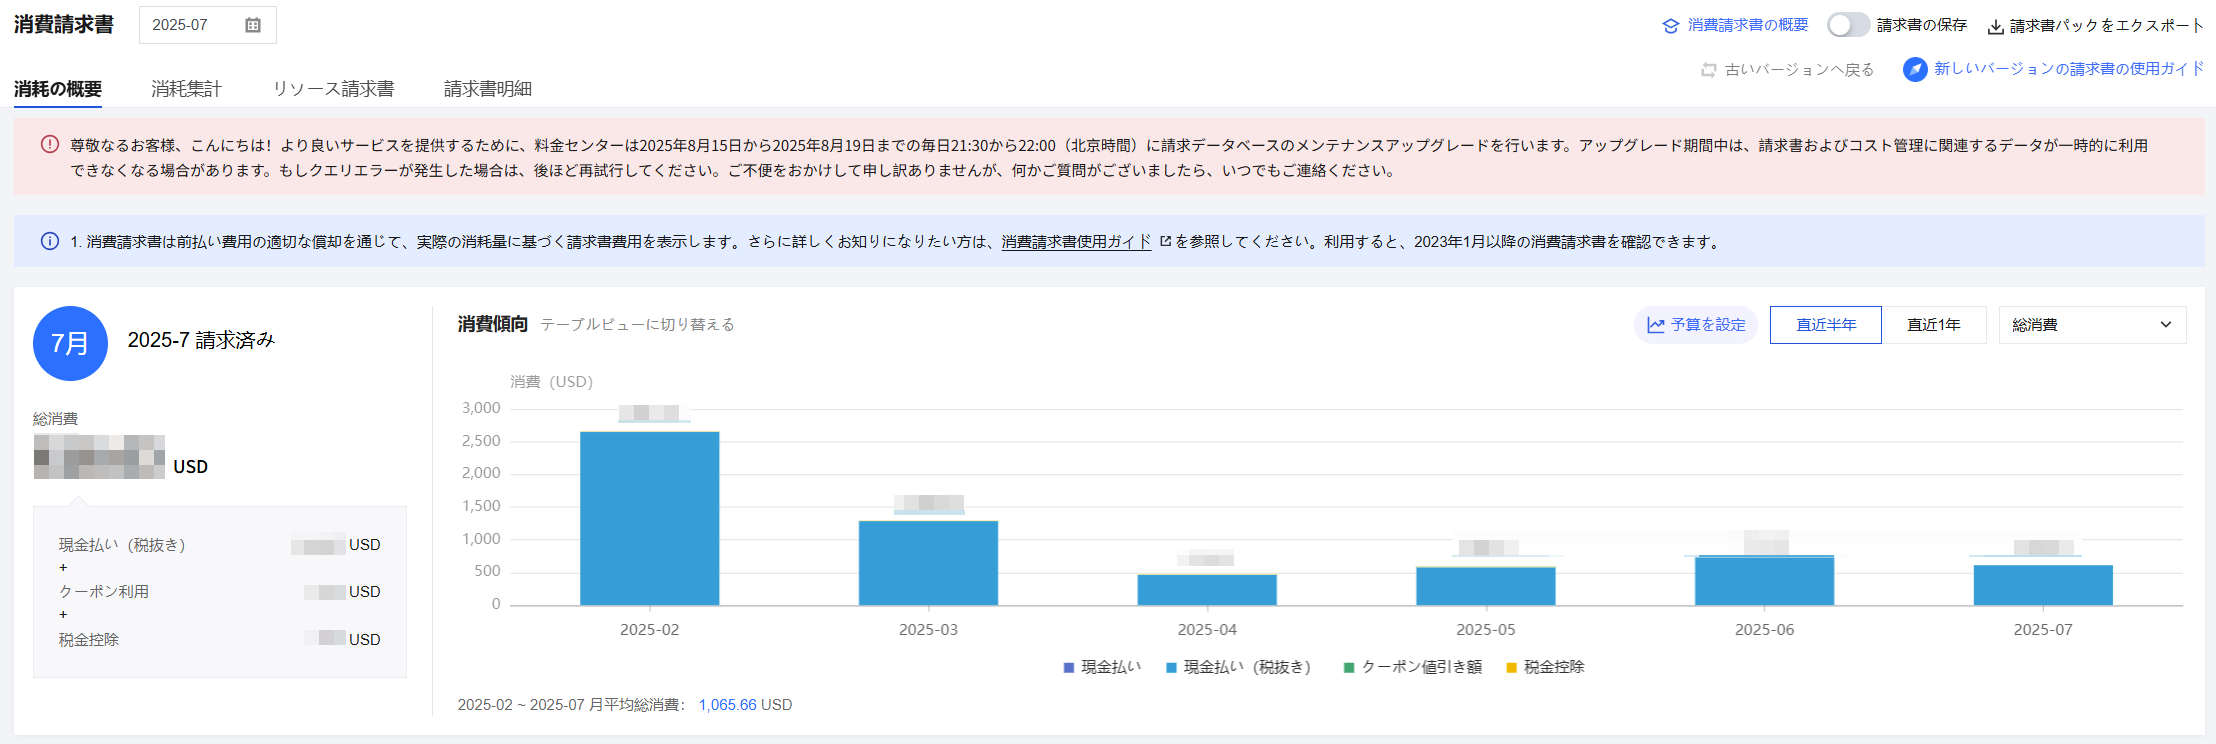Click the 総消費 label under the 7月 badge

click(x=55, y=419)
